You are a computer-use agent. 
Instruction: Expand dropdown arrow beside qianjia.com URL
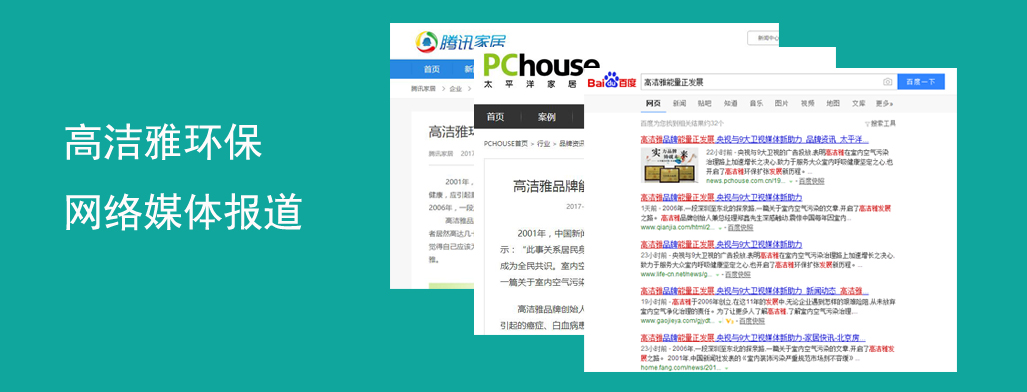click(x=720, y=227)
